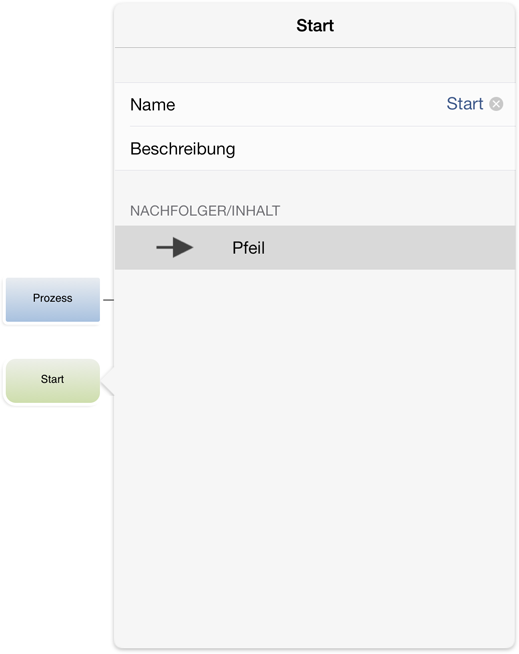The width and height of the screenshot is (519, 654).
Task: Click the connector line beside Prozess
Action: click(108, 300)
